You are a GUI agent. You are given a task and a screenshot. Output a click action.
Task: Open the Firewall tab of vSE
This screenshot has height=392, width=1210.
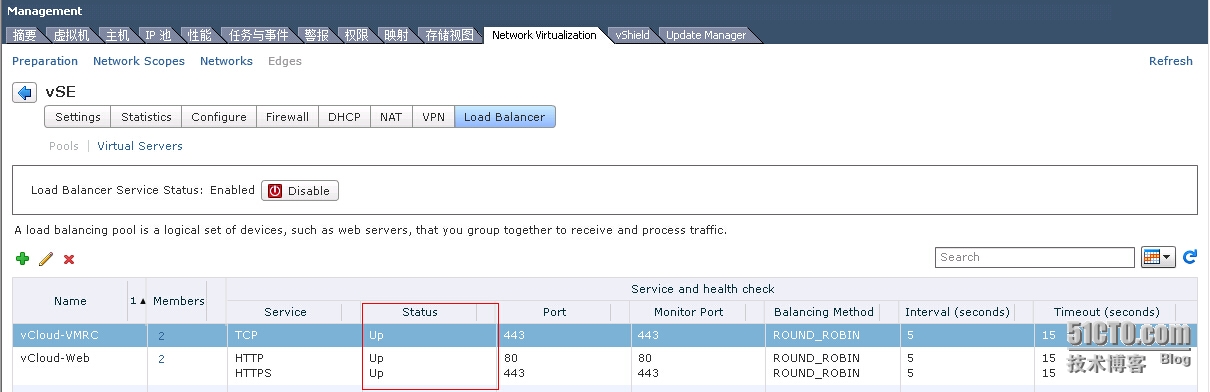[x=287, y=117]
